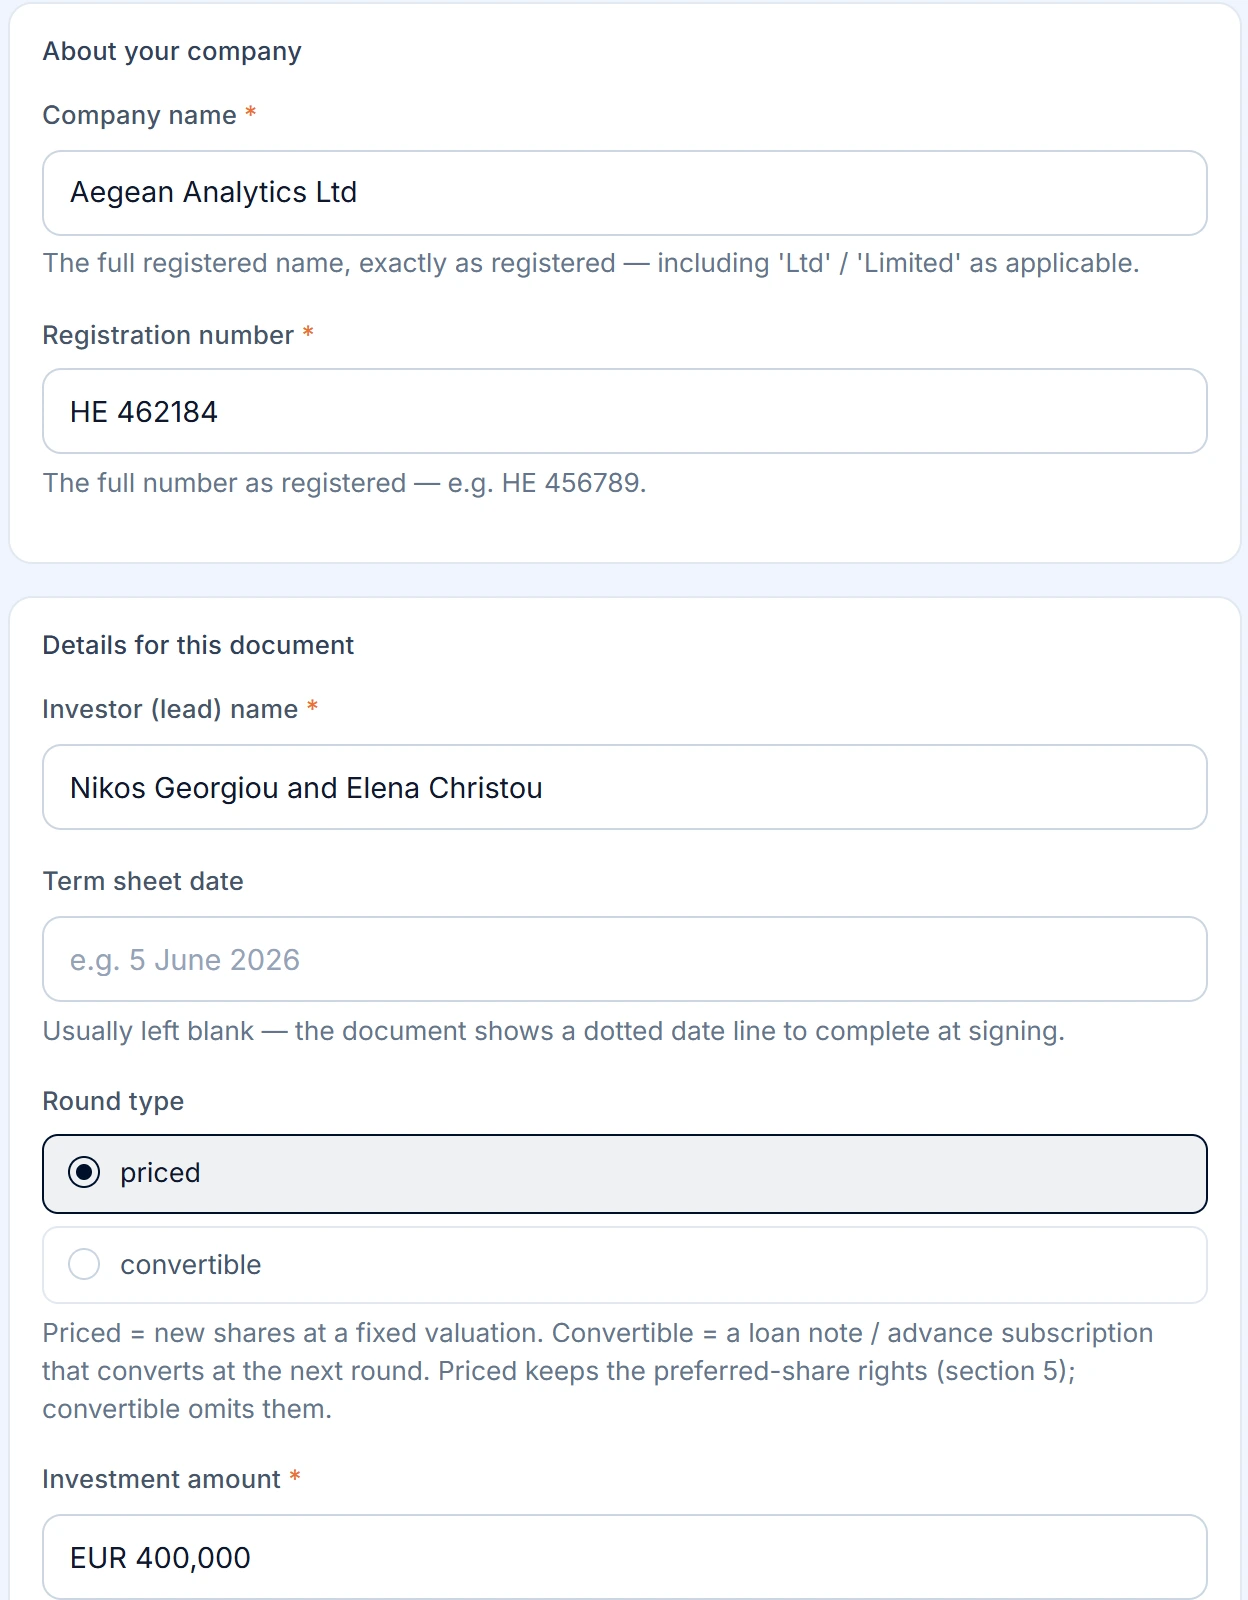Click the Round type label
This screenshot has width=1248, height=1600.
[113, 1101]
